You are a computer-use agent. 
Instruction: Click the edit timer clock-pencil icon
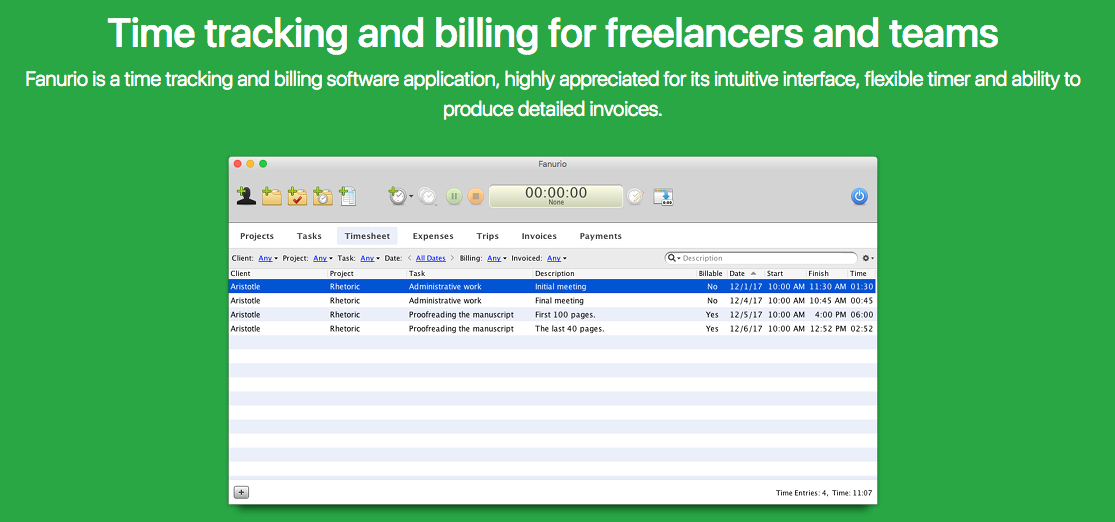point(635,196)
